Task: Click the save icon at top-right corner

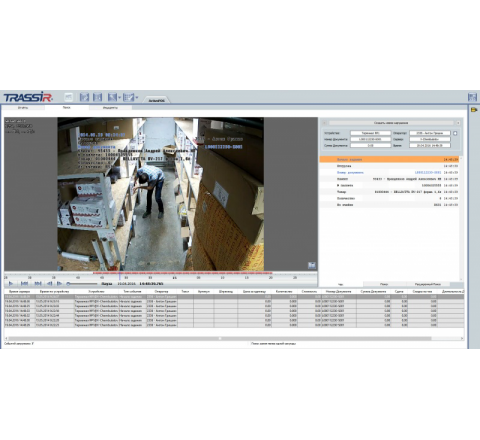Action: tap(472, 97)
